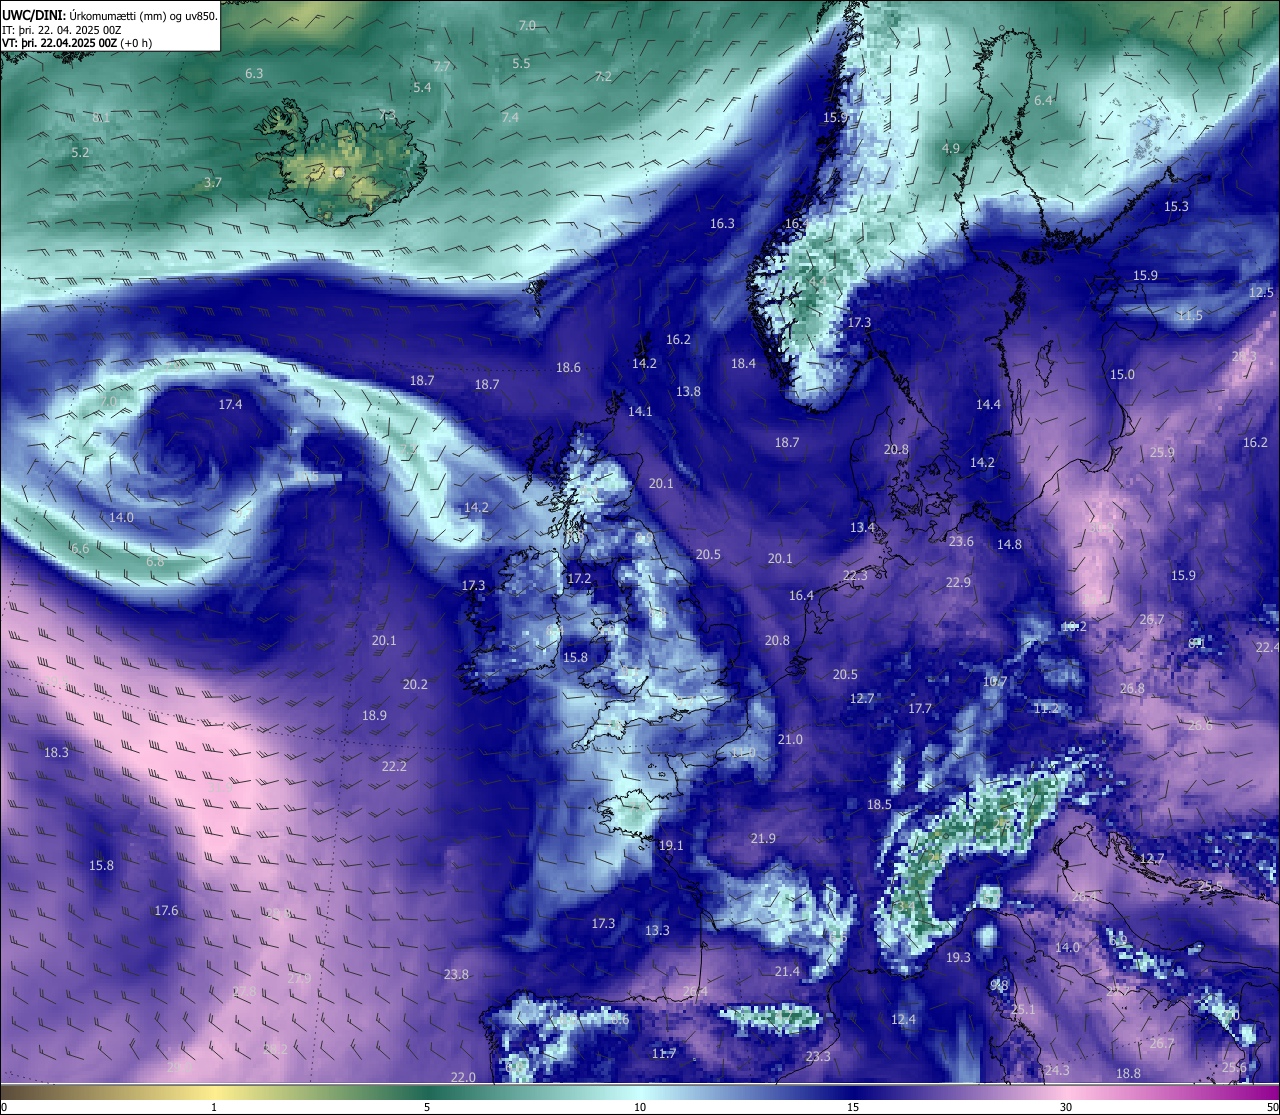Viewport: 1280px width, 1115px height.
Task: Click the 22.2 value label
Action: tap(394, 767)
